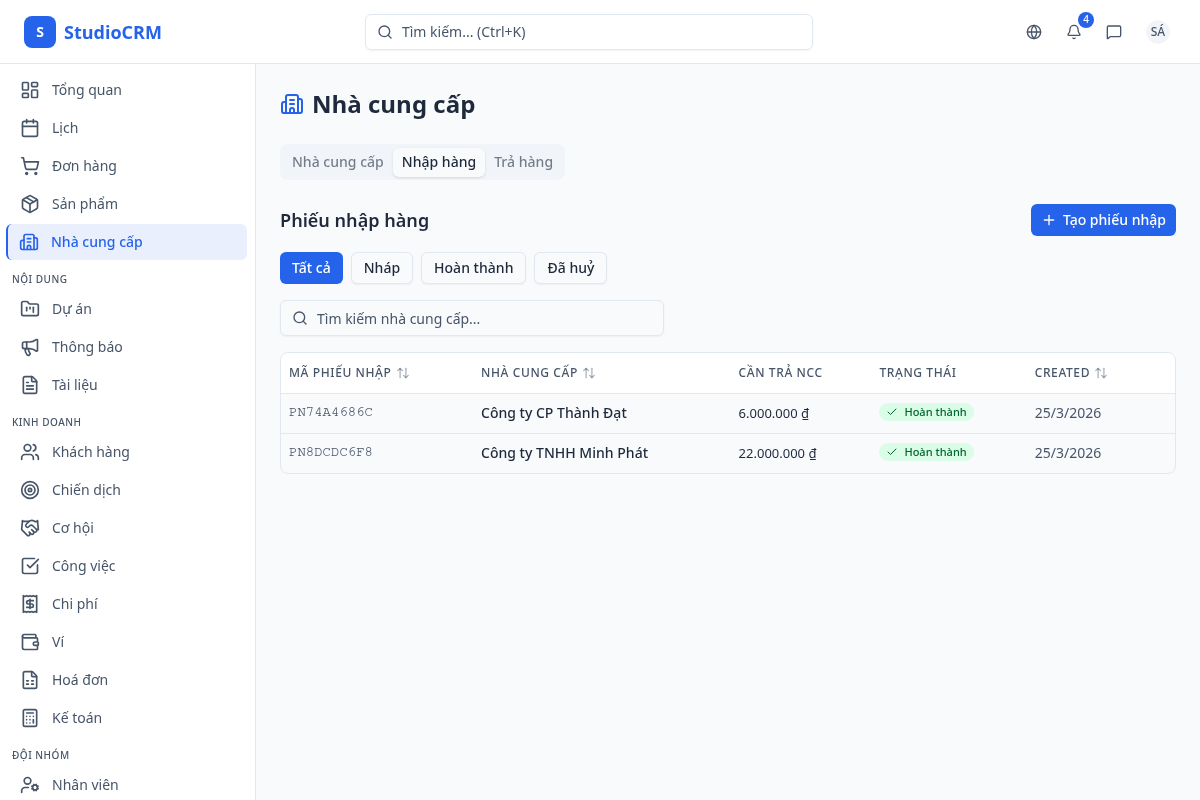Go to Đơn hàng in sidebar

[x=84, y=166]
